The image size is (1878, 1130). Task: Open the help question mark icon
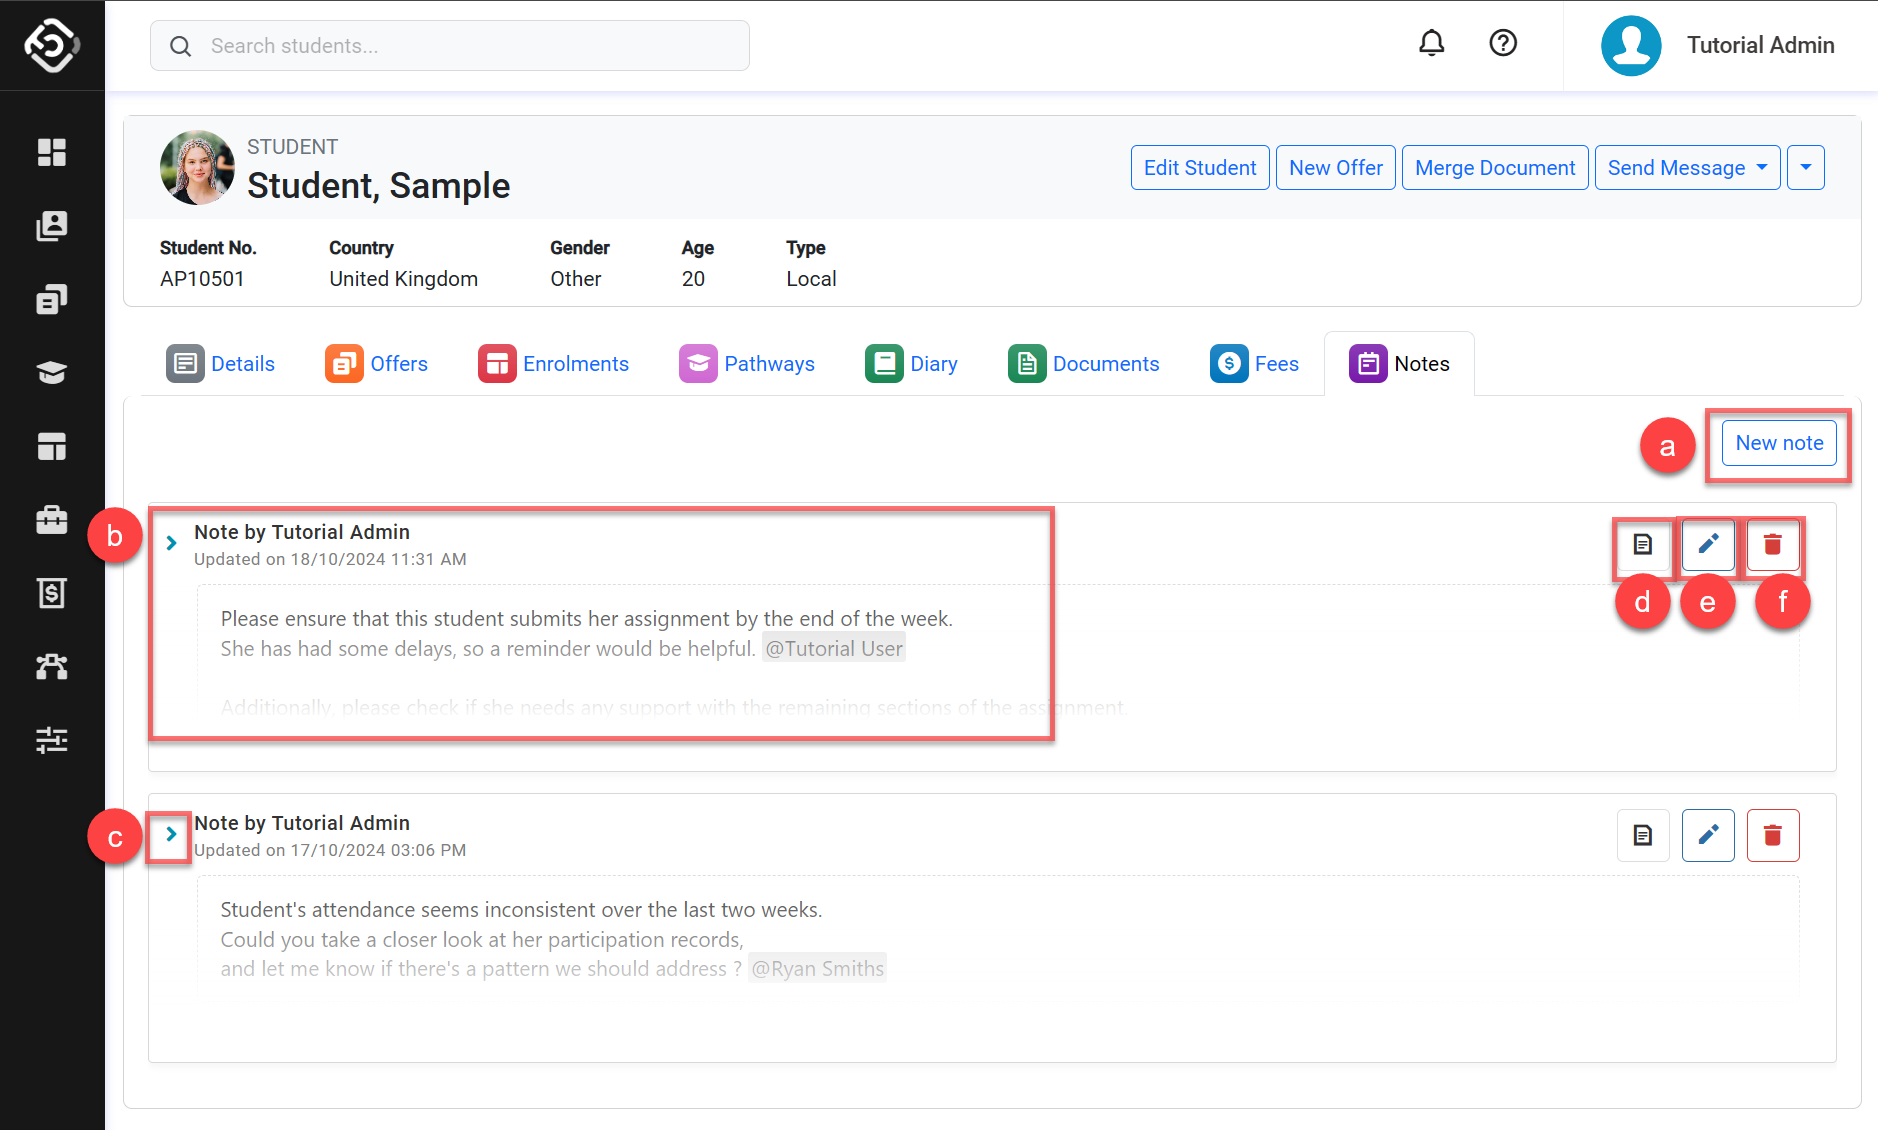(x=1502, y=43)
